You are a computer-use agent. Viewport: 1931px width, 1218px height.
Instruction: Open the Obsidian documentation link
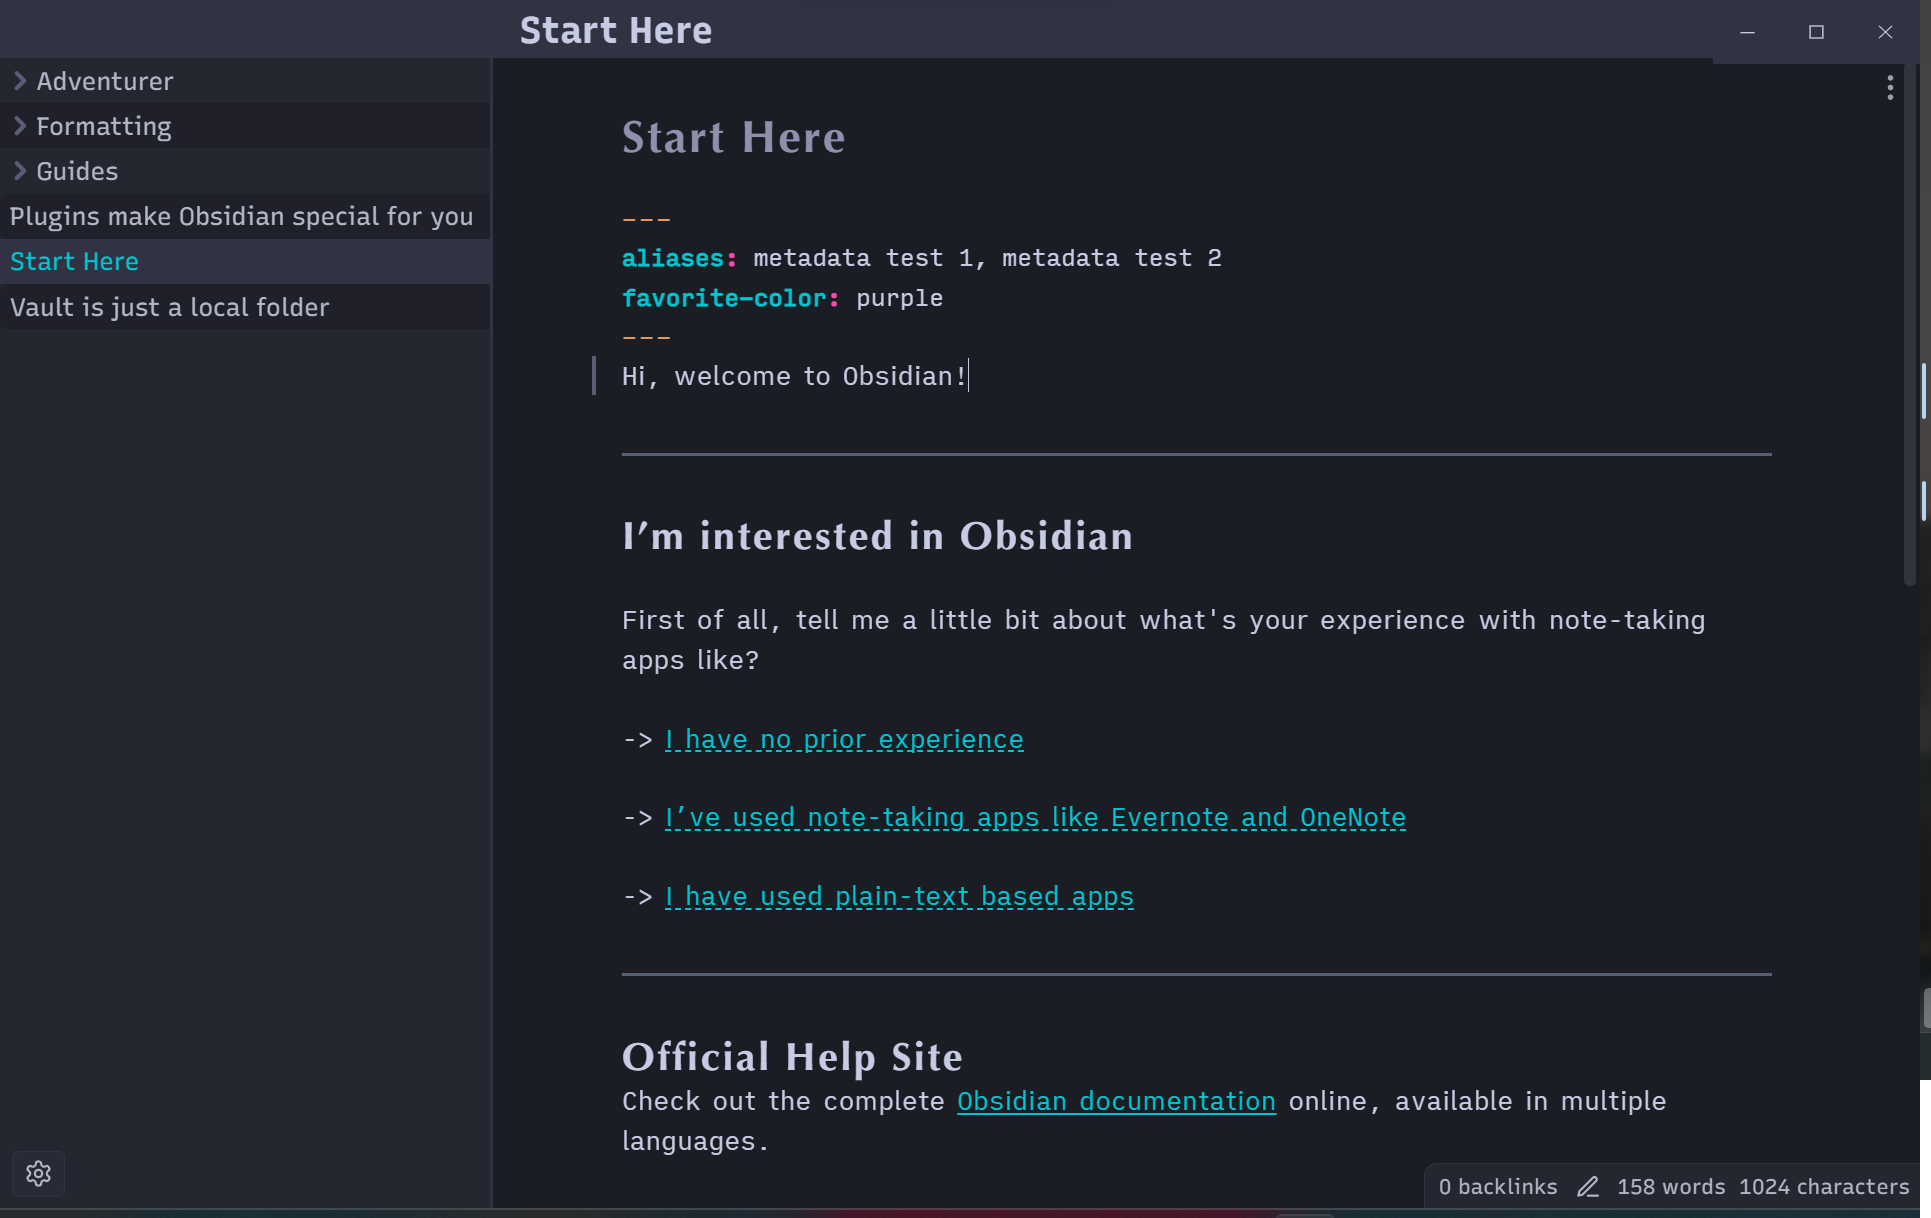[x=1116, y=1101]
